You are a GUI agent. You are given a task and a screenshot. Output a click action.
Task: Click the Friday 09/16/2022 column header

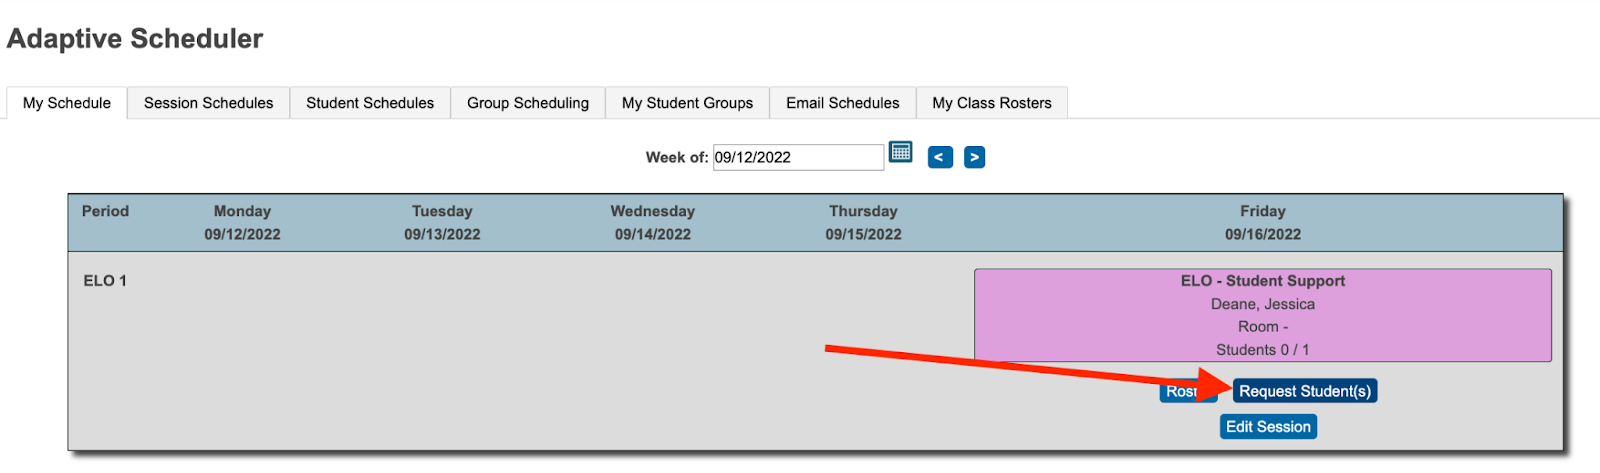coord(1263,223)
